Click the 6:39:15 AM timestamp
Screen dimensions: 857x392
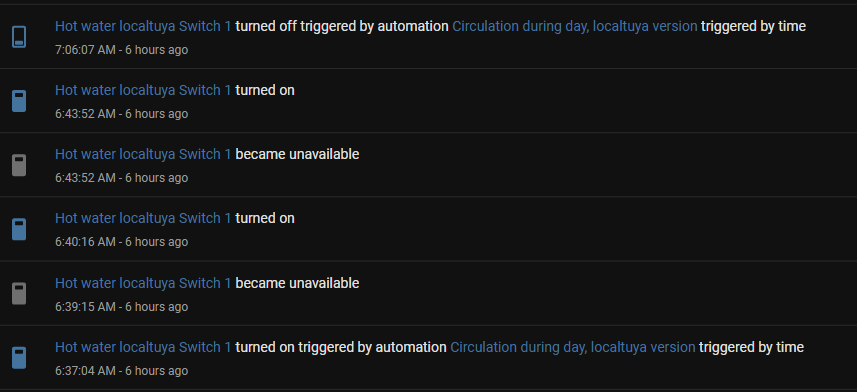(x=85, y=307)
